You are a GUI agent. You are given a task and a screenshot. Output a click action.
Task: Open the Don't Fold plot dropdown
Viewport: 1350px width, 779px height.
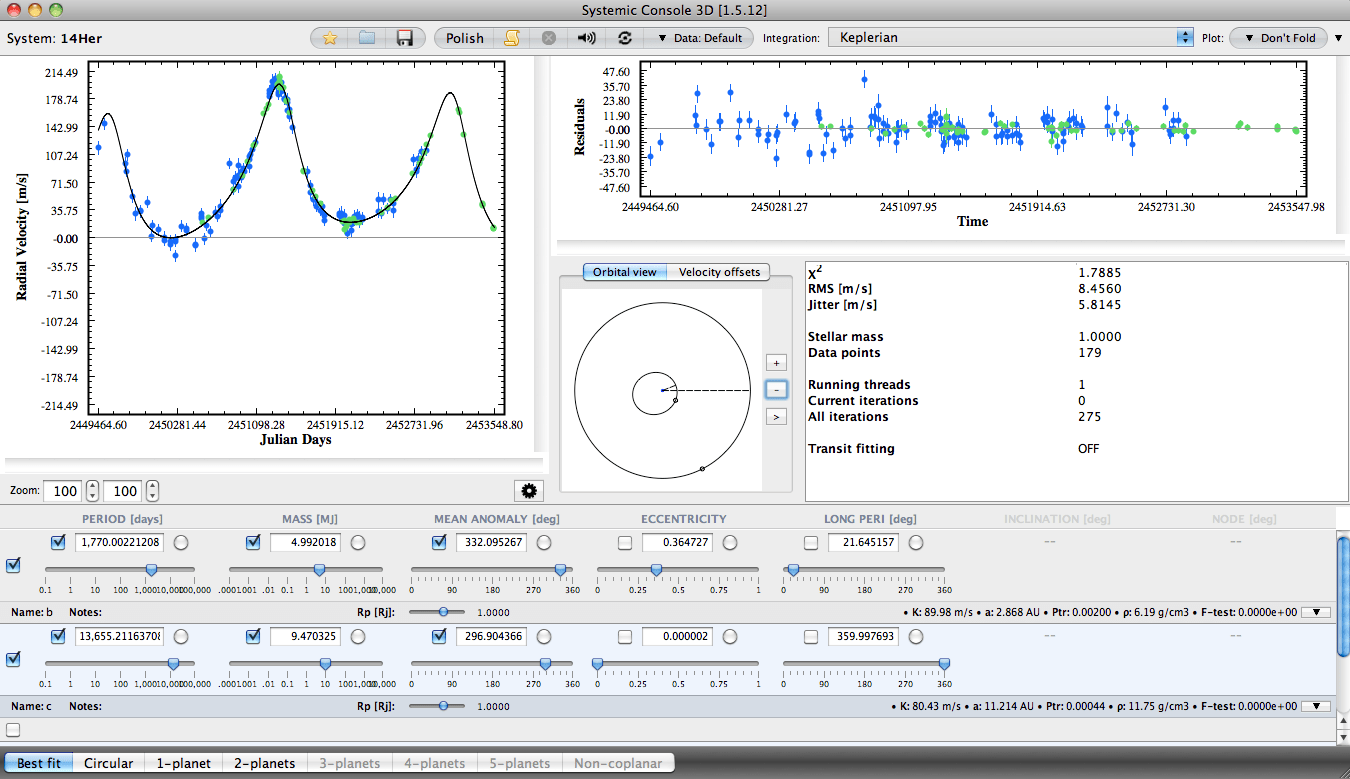1278,38
